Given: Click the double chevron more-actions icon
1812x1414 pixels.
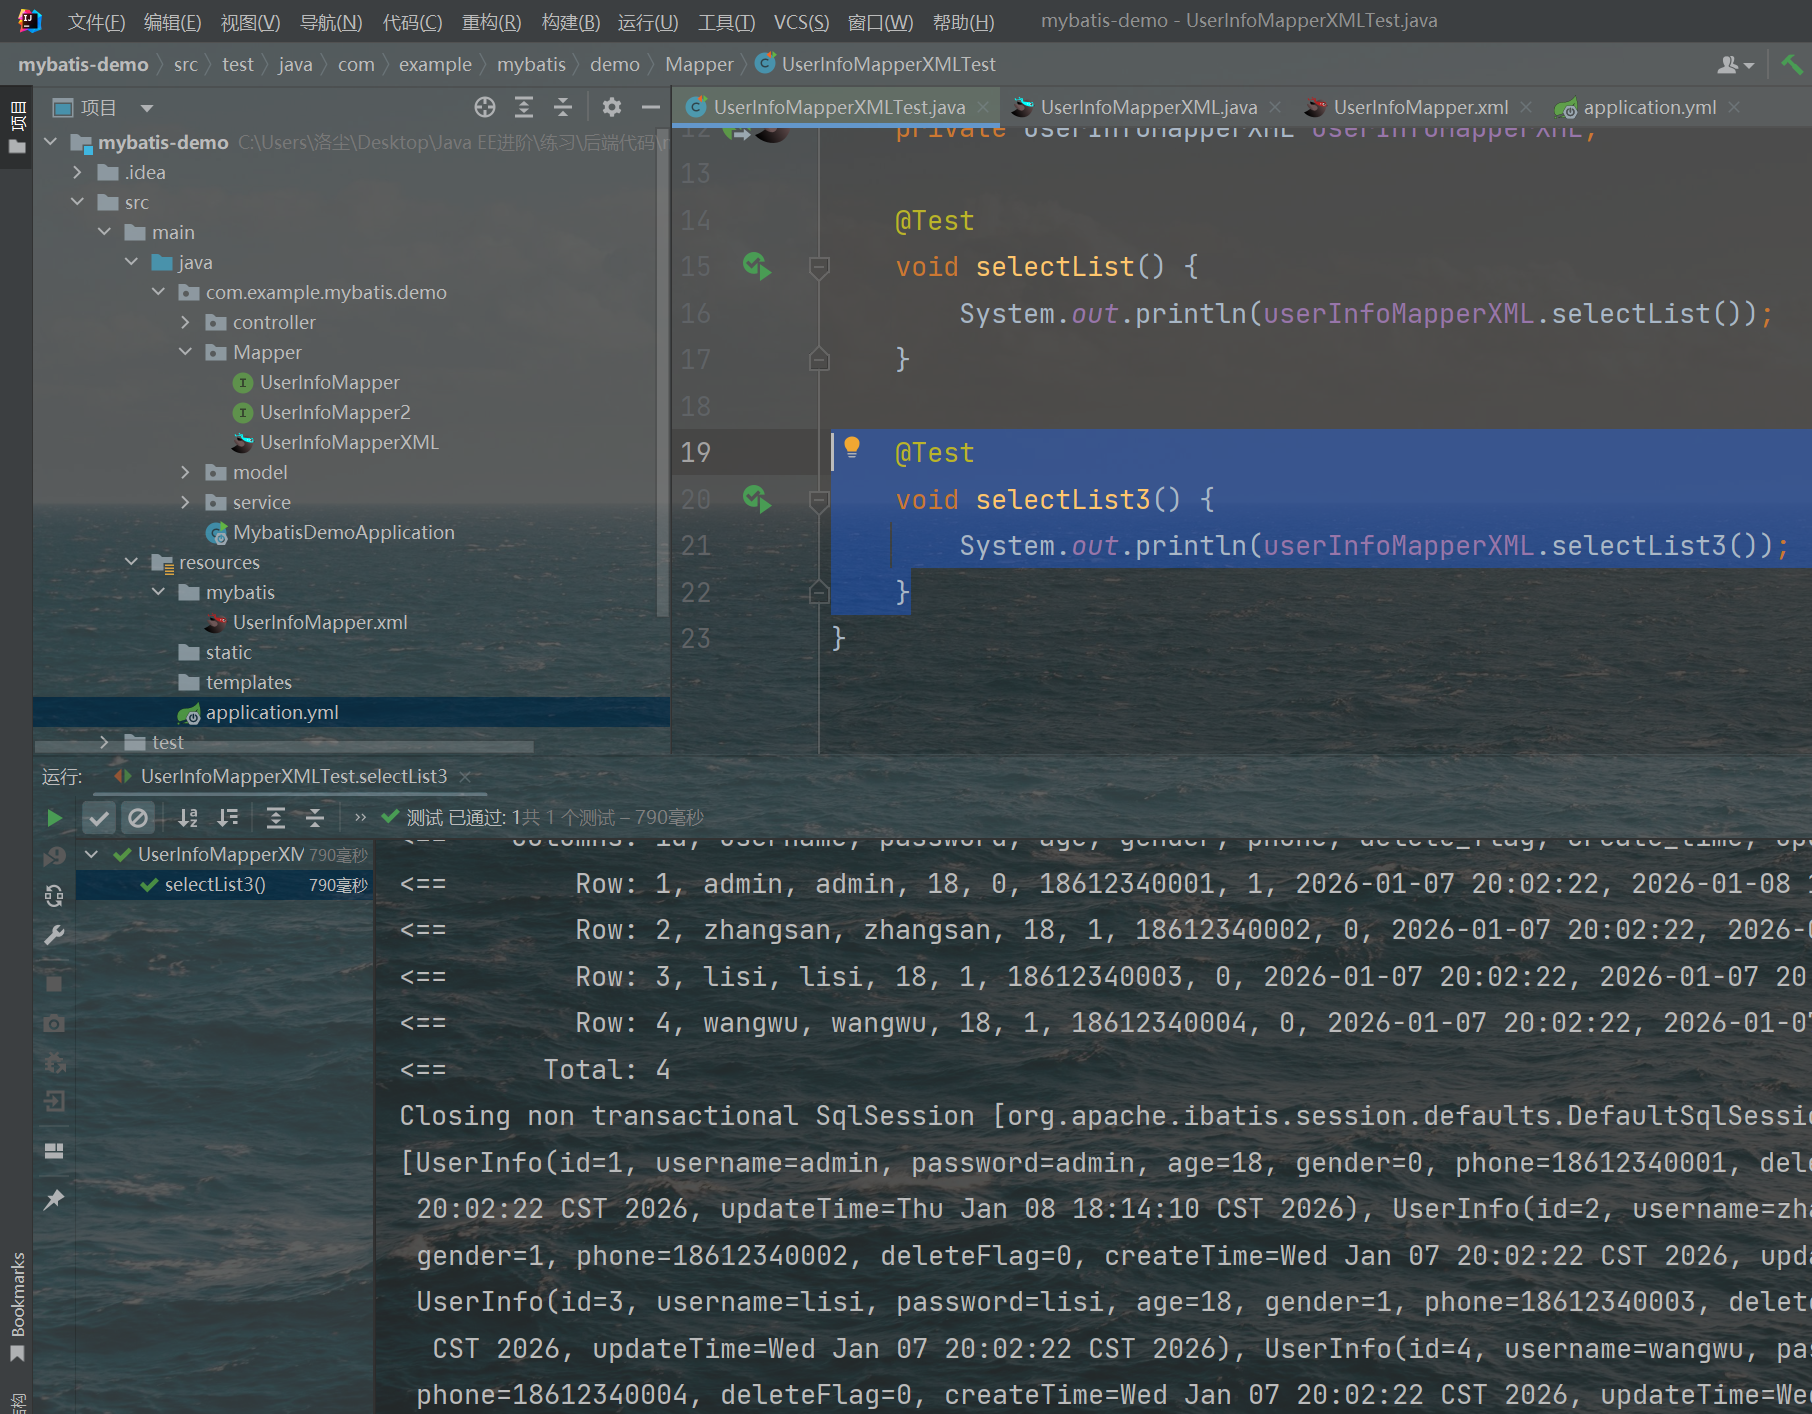Looking at the screenshot, I should coord(360,817).
